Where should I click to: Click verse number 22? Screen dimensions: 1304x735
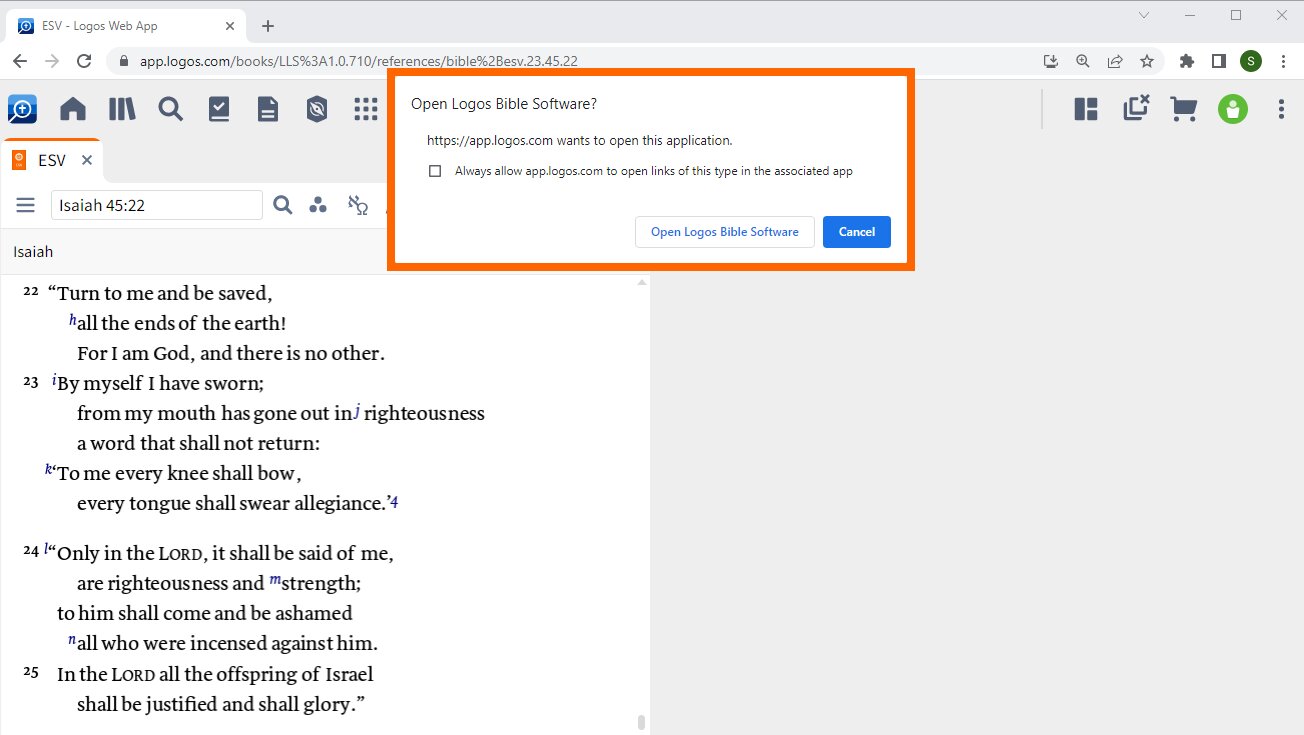coord(31,291)
